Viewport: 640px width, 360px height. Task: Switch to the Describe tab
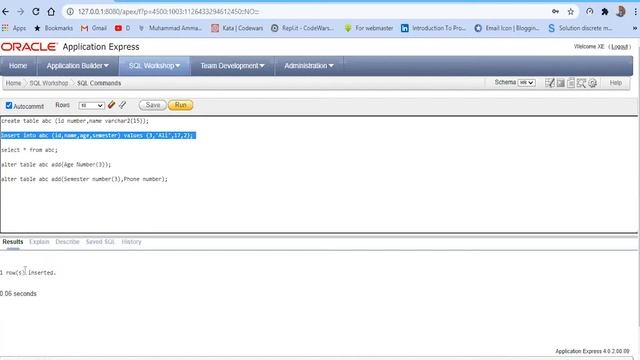tap(67, 242)
